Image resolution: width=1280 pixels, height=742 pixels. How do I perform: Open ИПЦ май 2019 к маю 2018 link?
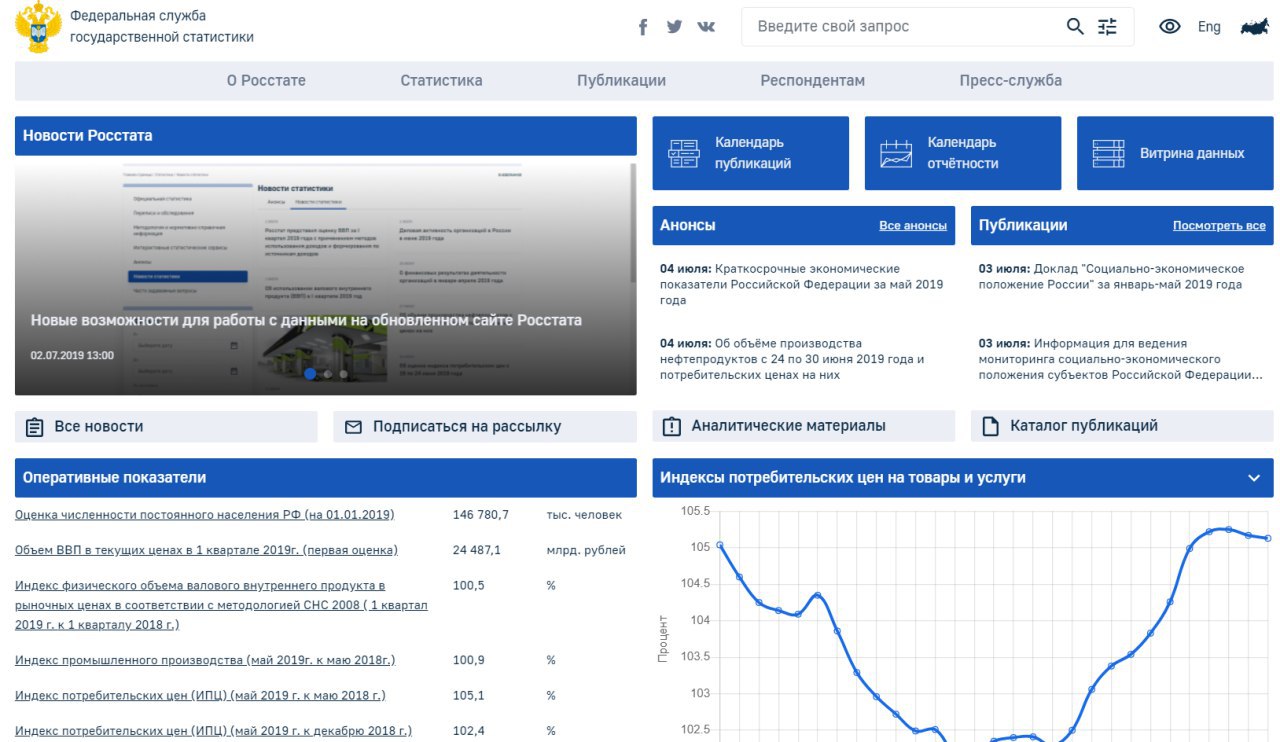point(200,695)
